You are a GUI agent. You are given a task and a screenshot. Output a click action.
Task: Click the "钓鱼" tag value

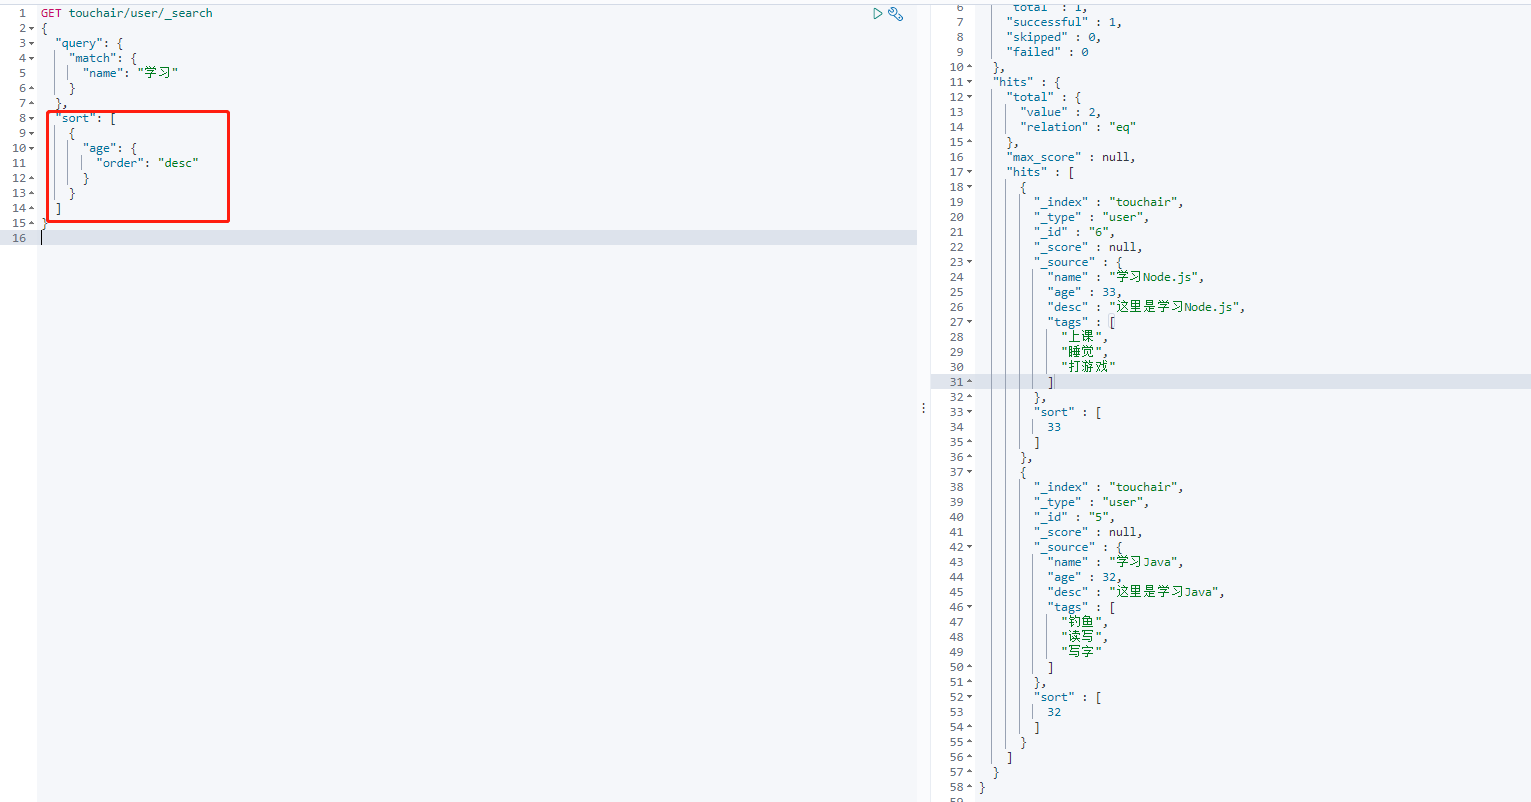(x=1081, y=622)
